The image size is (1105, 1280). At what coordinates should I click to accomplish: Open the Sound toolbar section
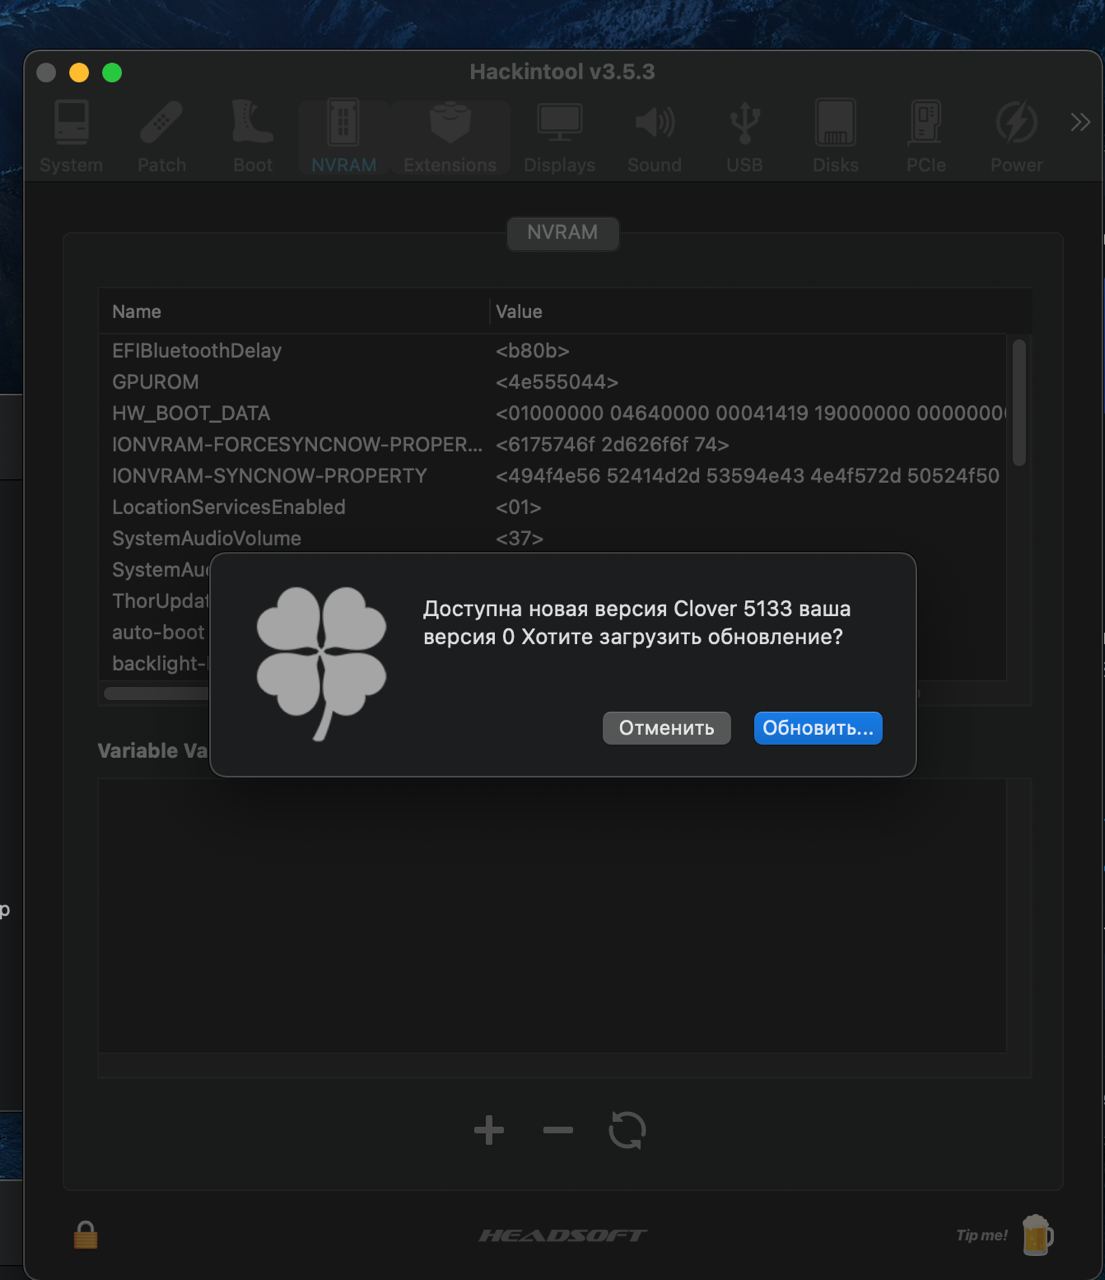[654, 137]
